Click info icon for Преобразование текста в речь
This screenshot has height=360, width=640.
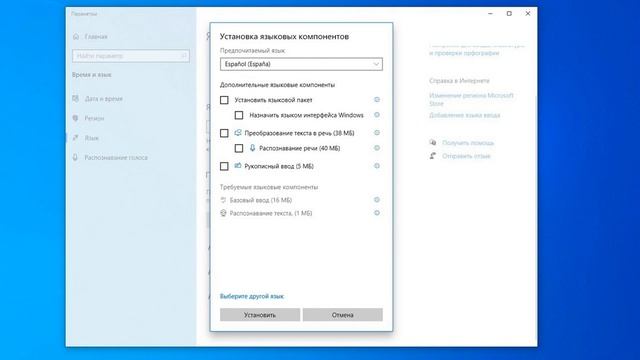pos(377,133)
